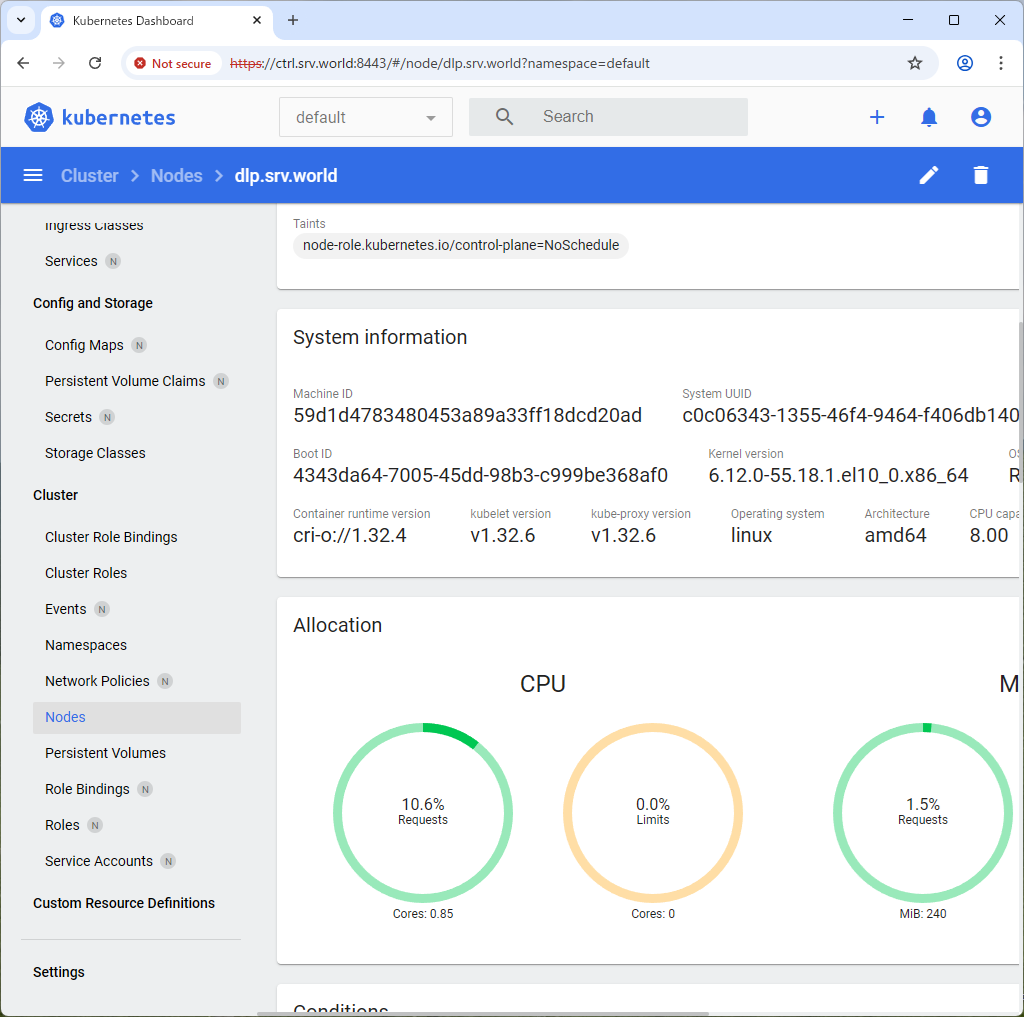Open Persistent Volumes
The height and width of the screenshot is (1017, 1024).
(x=105, y=753)
